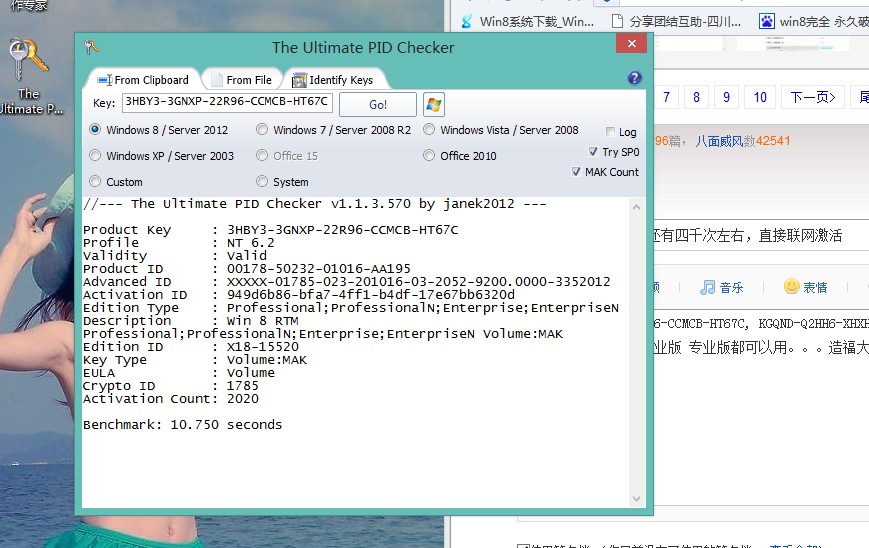Toggle the Try SP0 checkbox
Image resolution: width=869 pixels, height=548 pixels.
[593, 152]
